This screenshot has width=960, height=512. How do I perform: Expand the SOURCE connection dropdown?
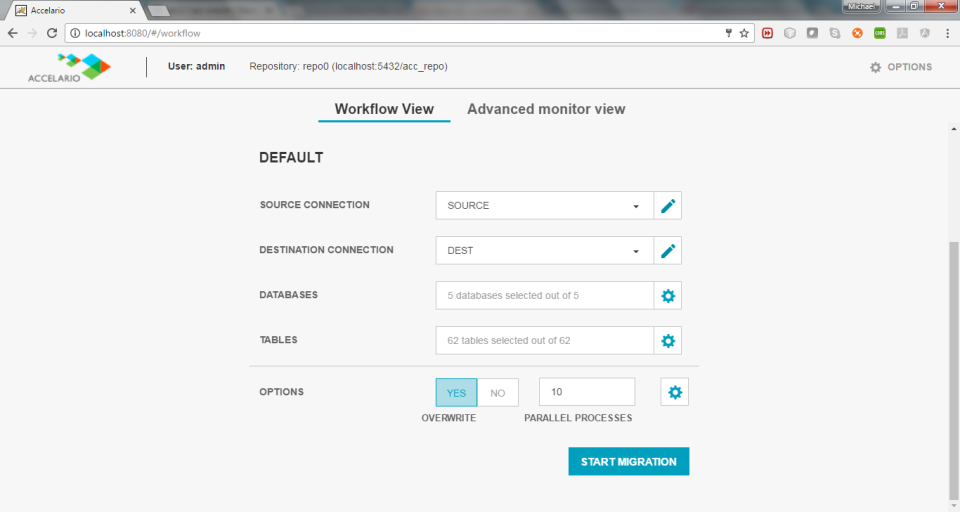tap(544, 206)
